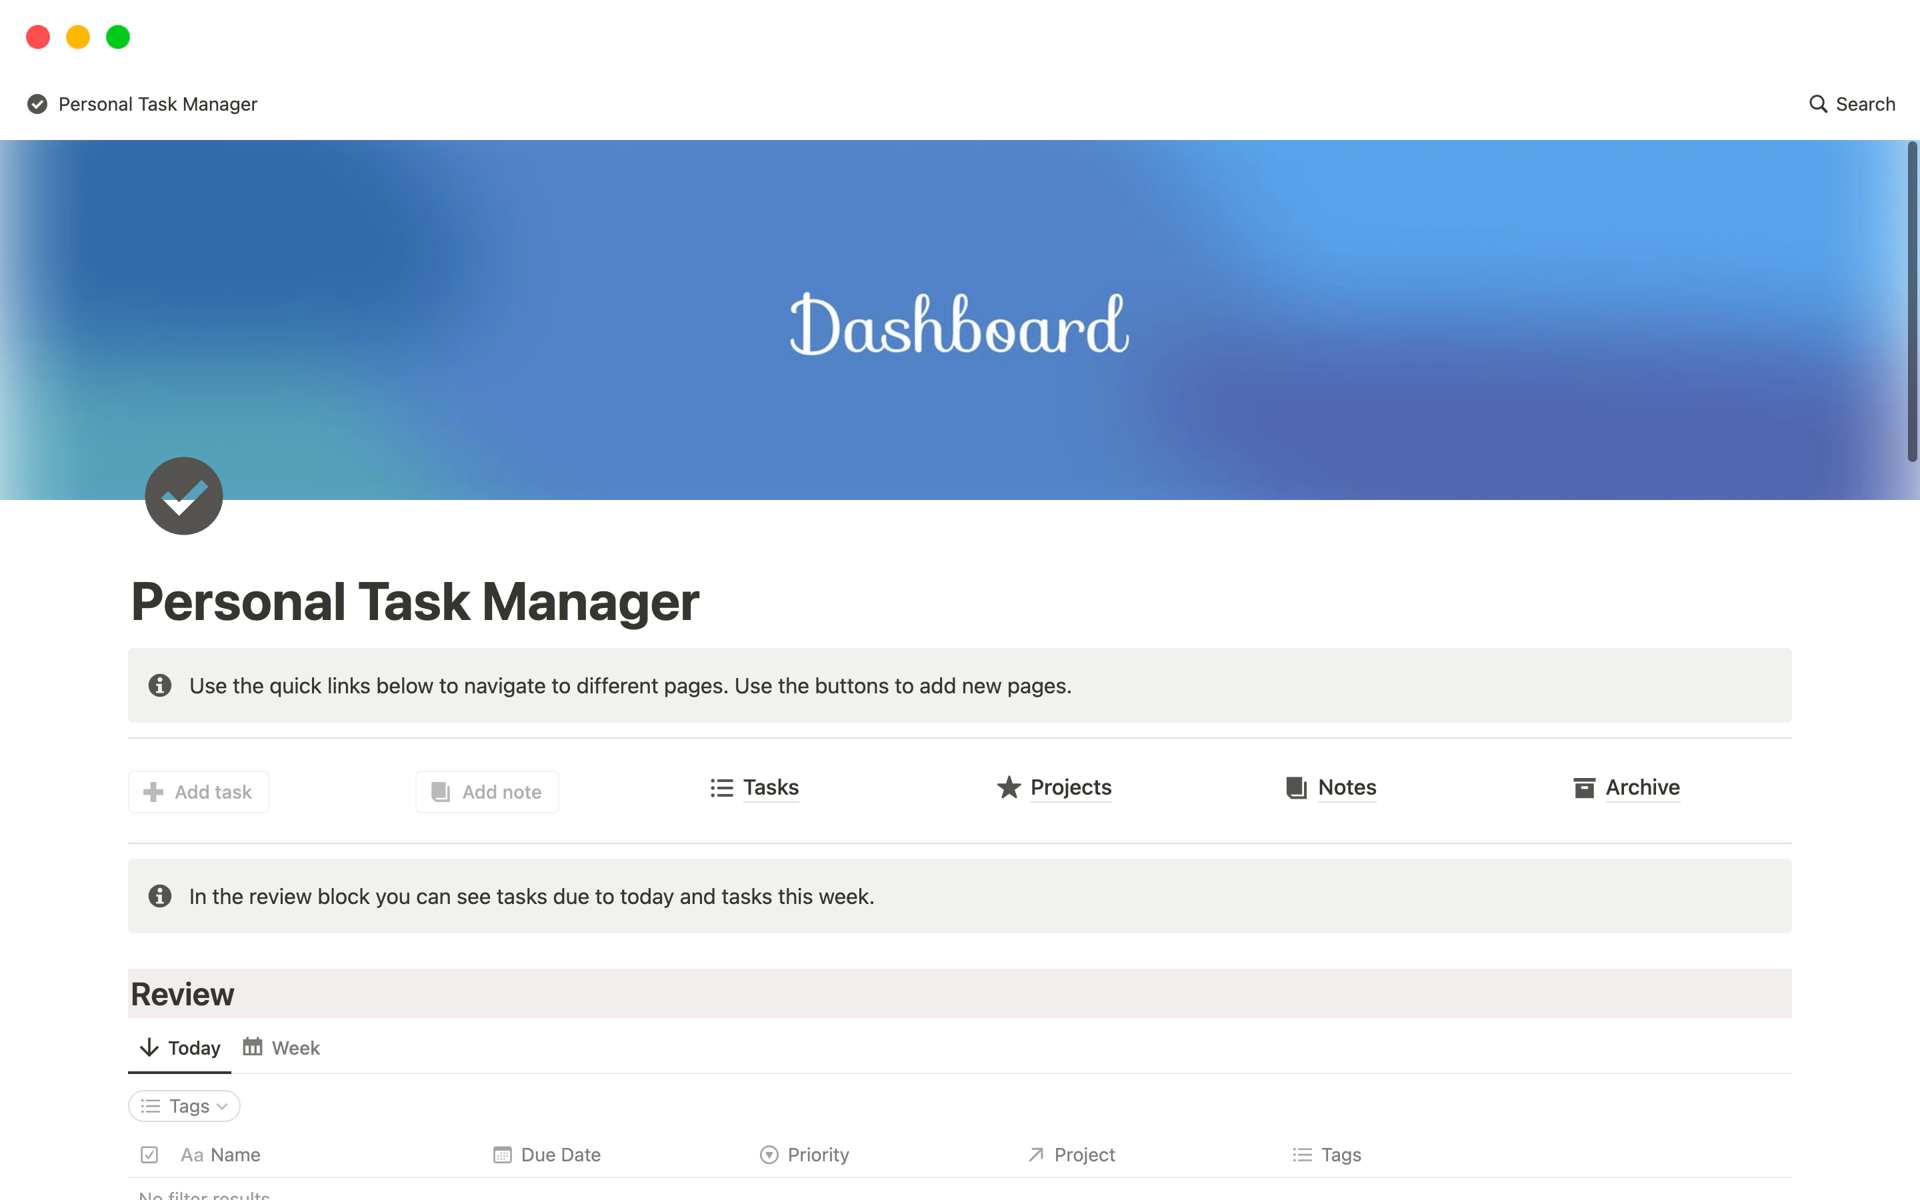Click the checkbox icon in the Name column
The height and width of the screenshot is (1200, 1920).
[149, 1153]
